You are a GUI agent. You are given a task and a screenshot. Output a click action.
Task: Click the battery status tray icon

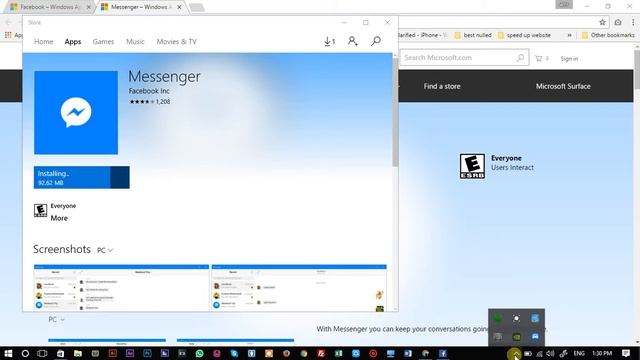(528, 353)
